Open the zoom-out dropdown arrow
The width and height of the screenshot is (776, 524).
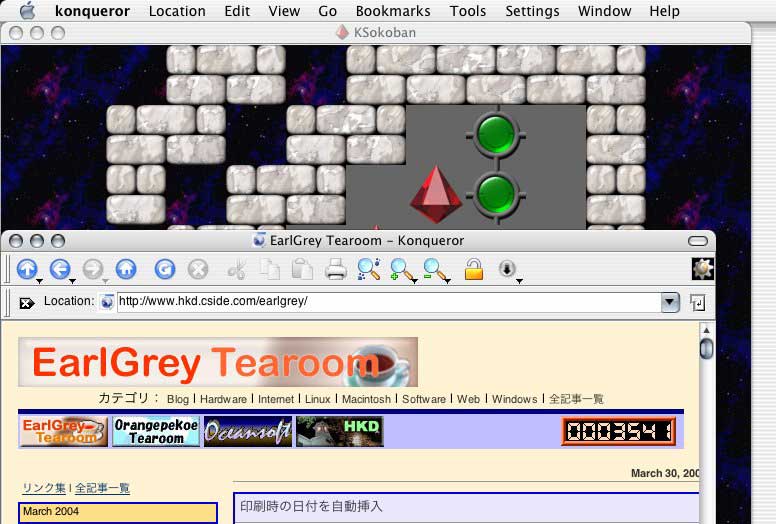(447, 282)
